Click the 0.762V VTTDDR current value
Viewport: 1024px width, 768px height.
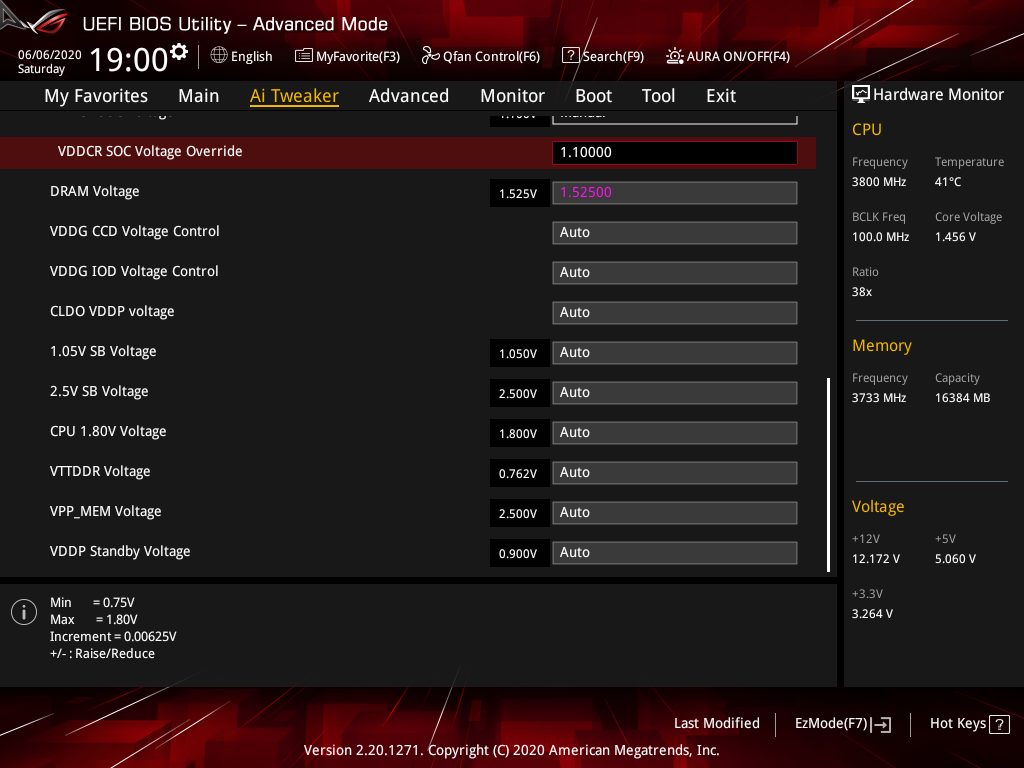pos(519,473)
